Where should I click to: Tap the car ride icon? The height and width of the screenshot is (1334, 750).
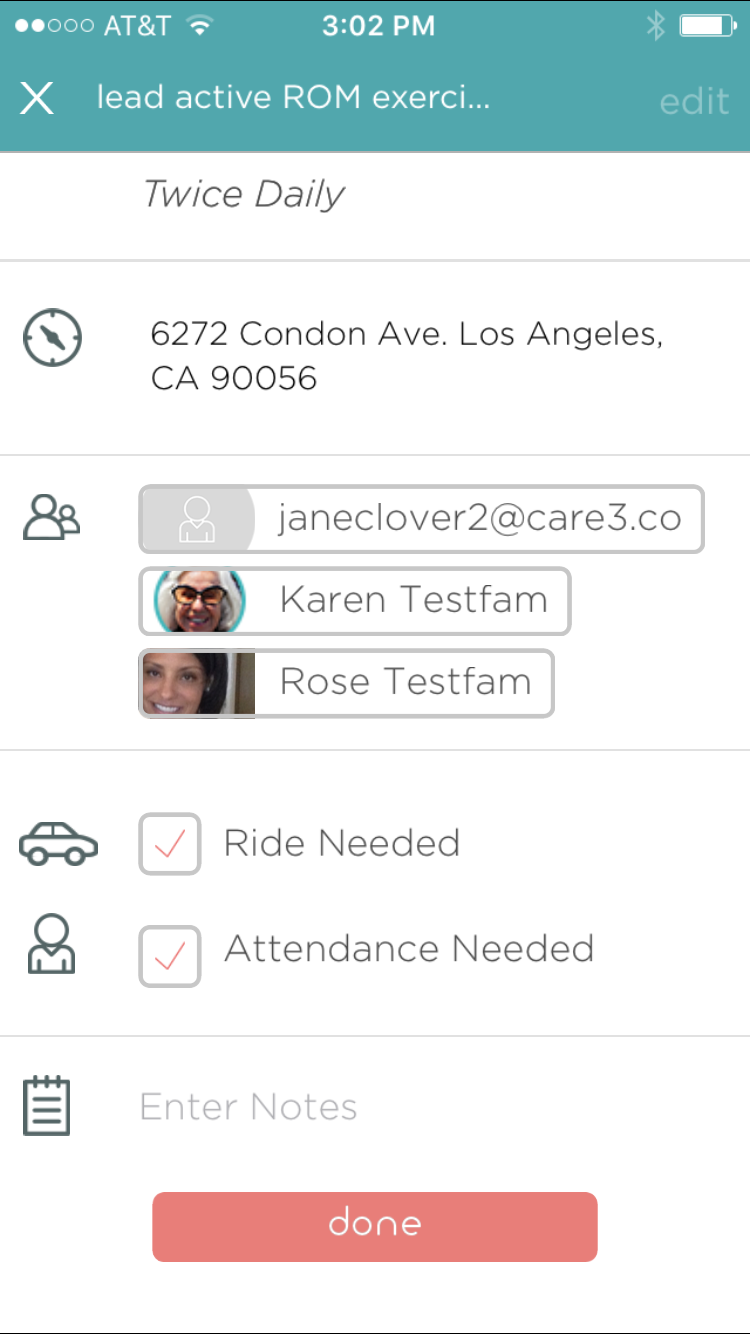[59, 843]
